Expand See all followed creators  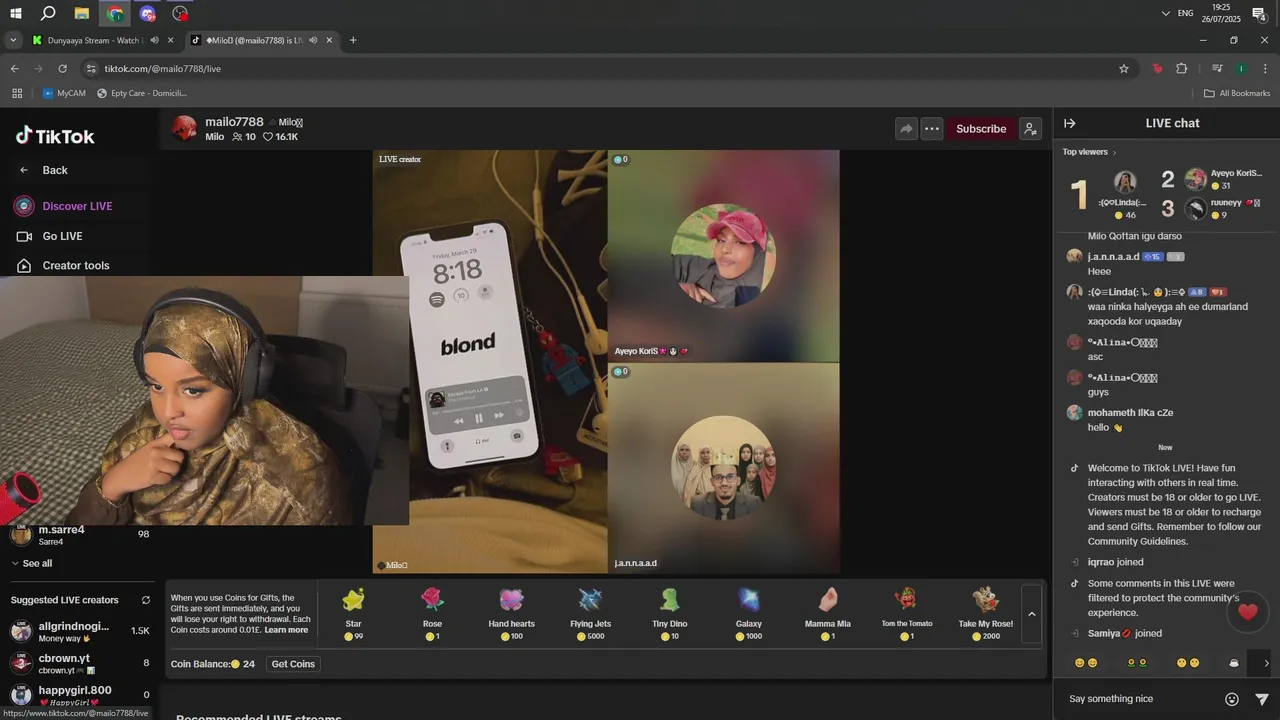coord(32,563)
